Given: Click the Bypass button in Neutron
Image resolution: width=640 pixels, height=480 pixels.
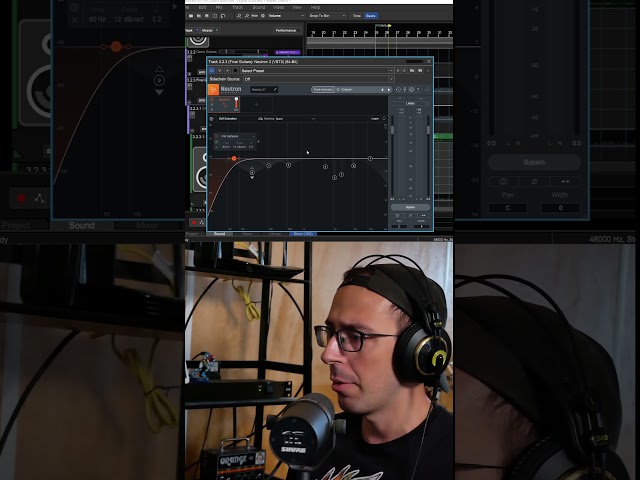Looking at the screenshot, I should (410, 207).
